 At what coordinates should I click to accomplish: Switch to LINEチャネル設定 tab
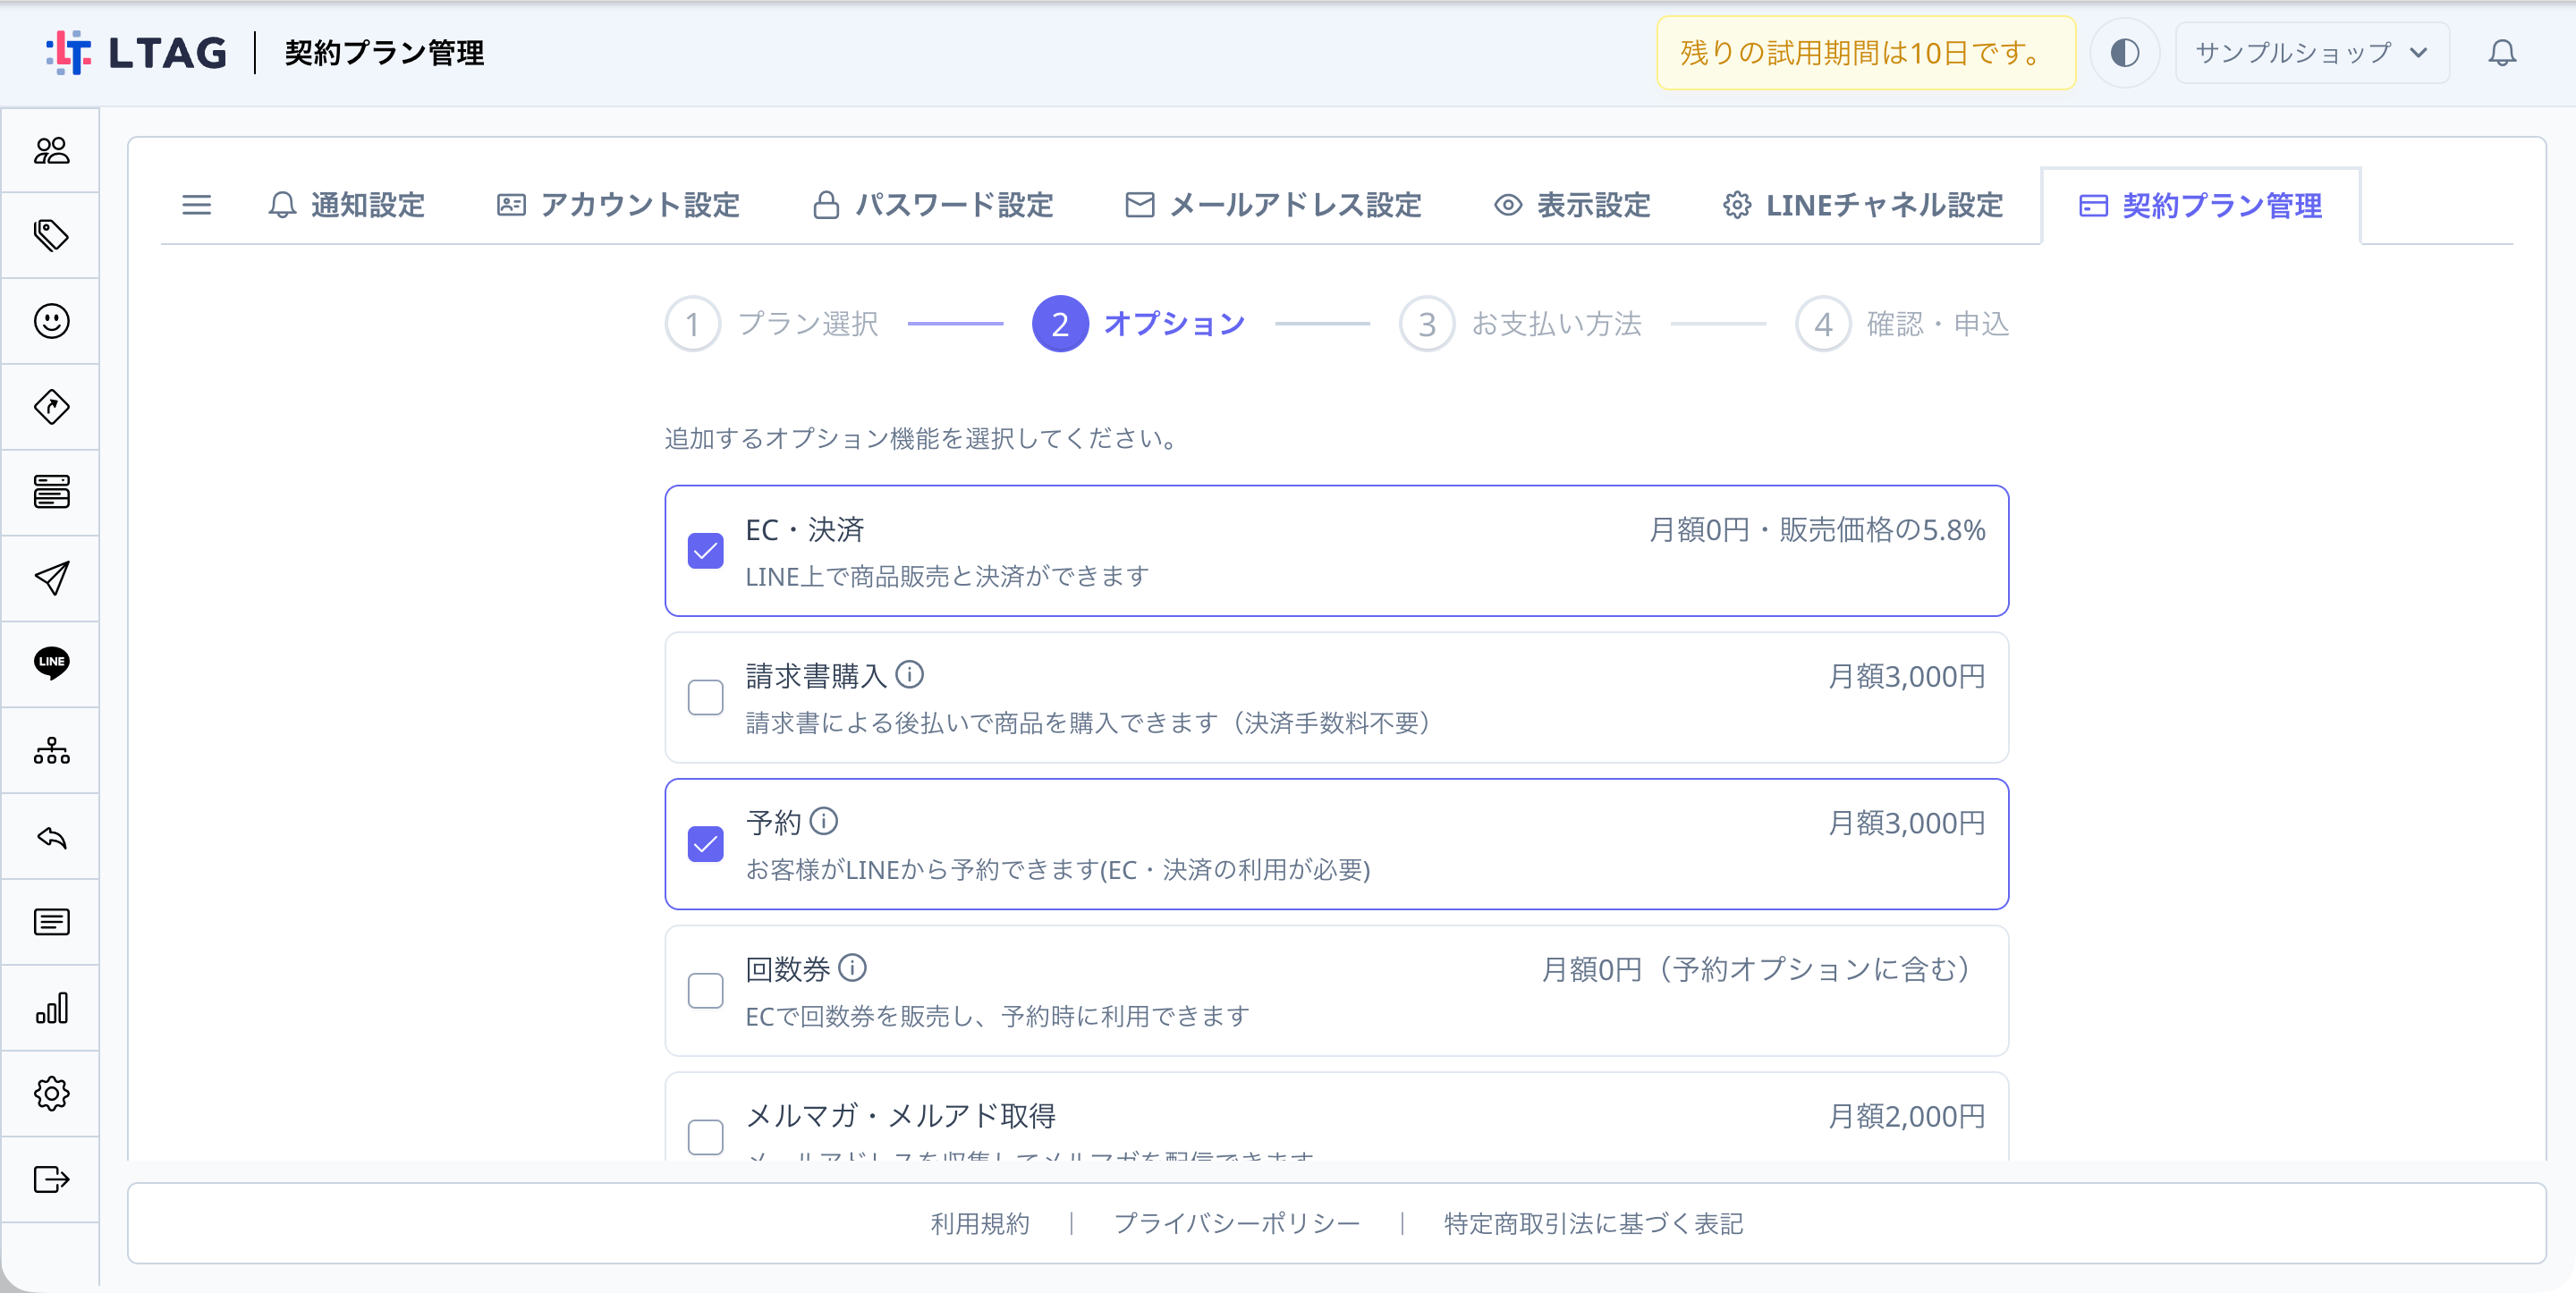click(x=1863, y=205)
